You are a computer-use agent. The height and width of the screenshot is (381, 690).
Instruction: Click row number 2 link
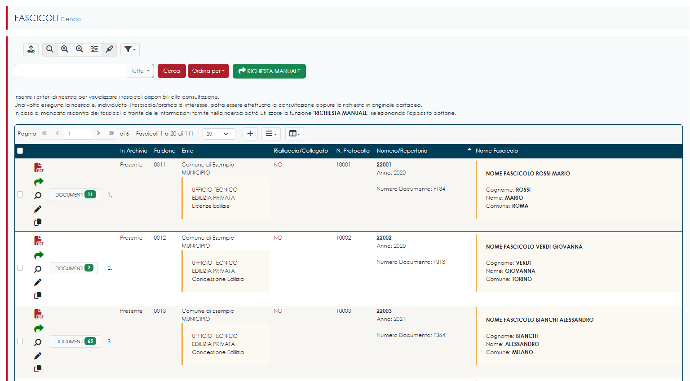(110, 268)
